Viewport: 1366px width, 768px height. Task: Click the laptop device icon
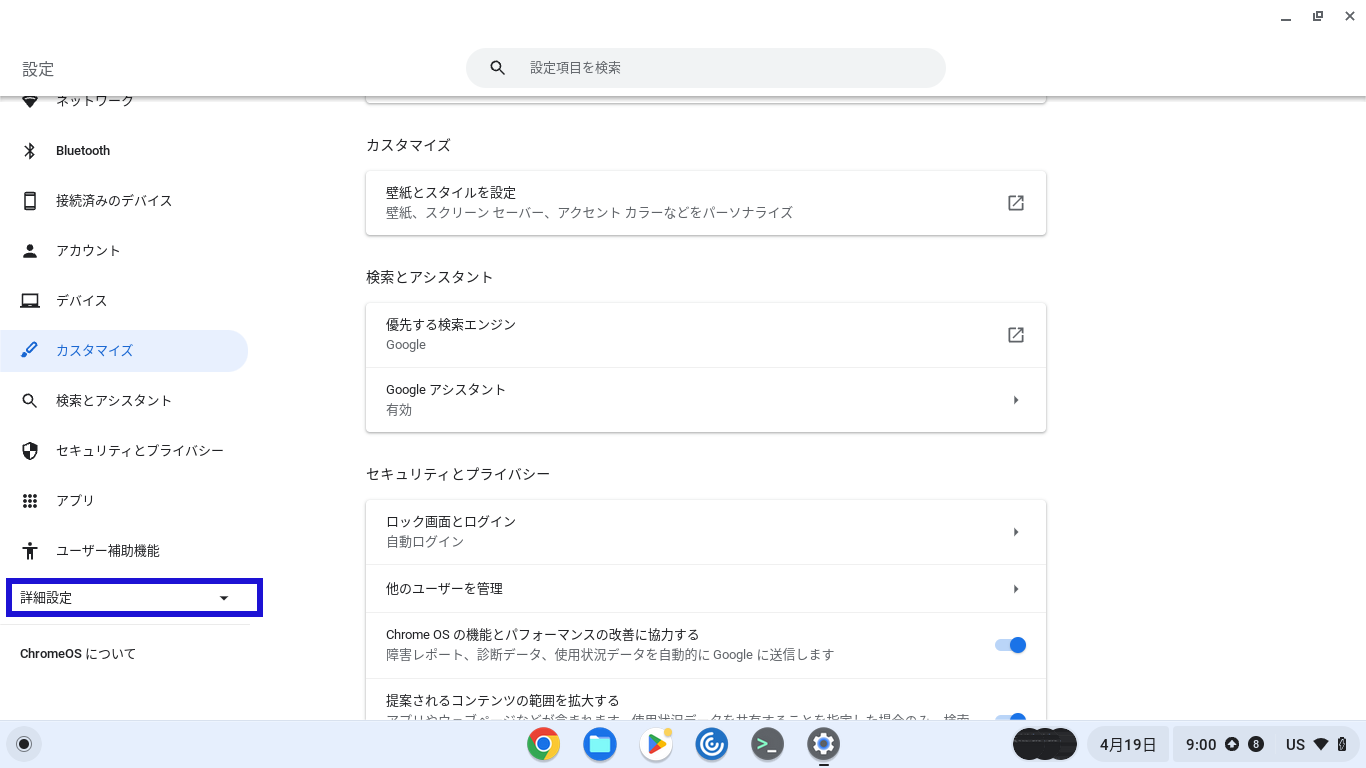tap(30, 301)
